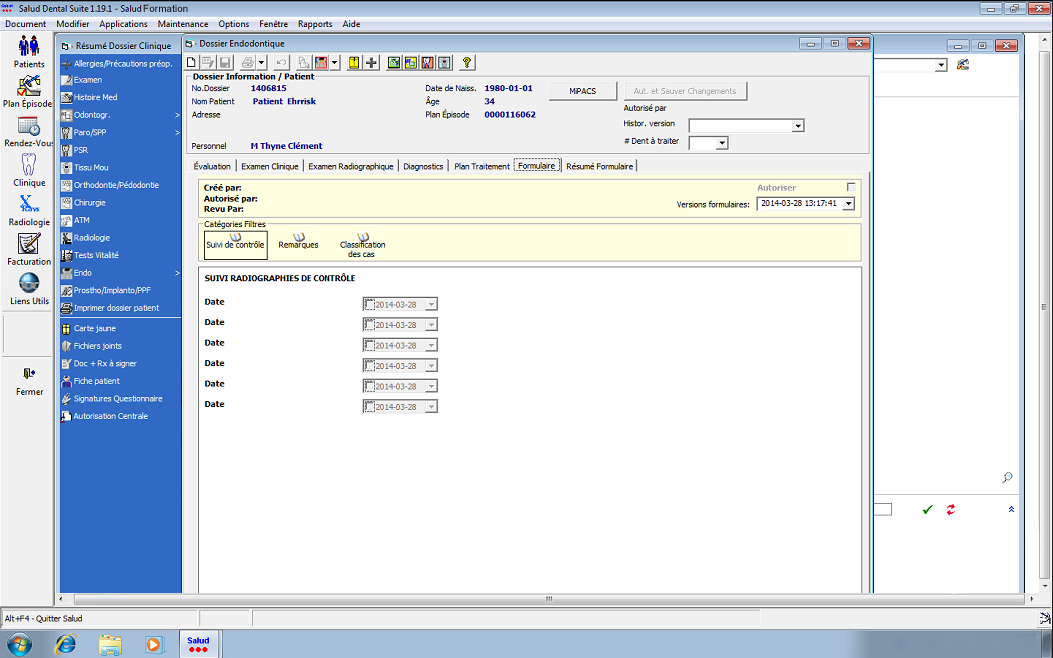Open the Facturation module icon

pyautogui.click(x=29, y=244)
